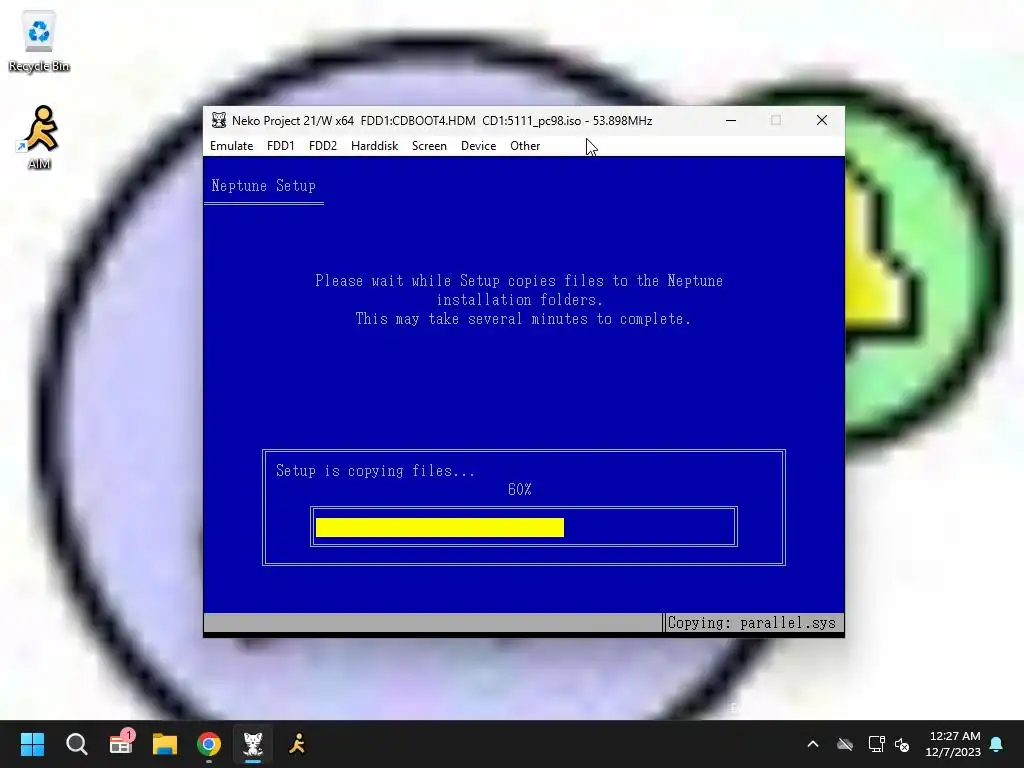
Task: Open the notification bell icon
Action: [997, 744]
